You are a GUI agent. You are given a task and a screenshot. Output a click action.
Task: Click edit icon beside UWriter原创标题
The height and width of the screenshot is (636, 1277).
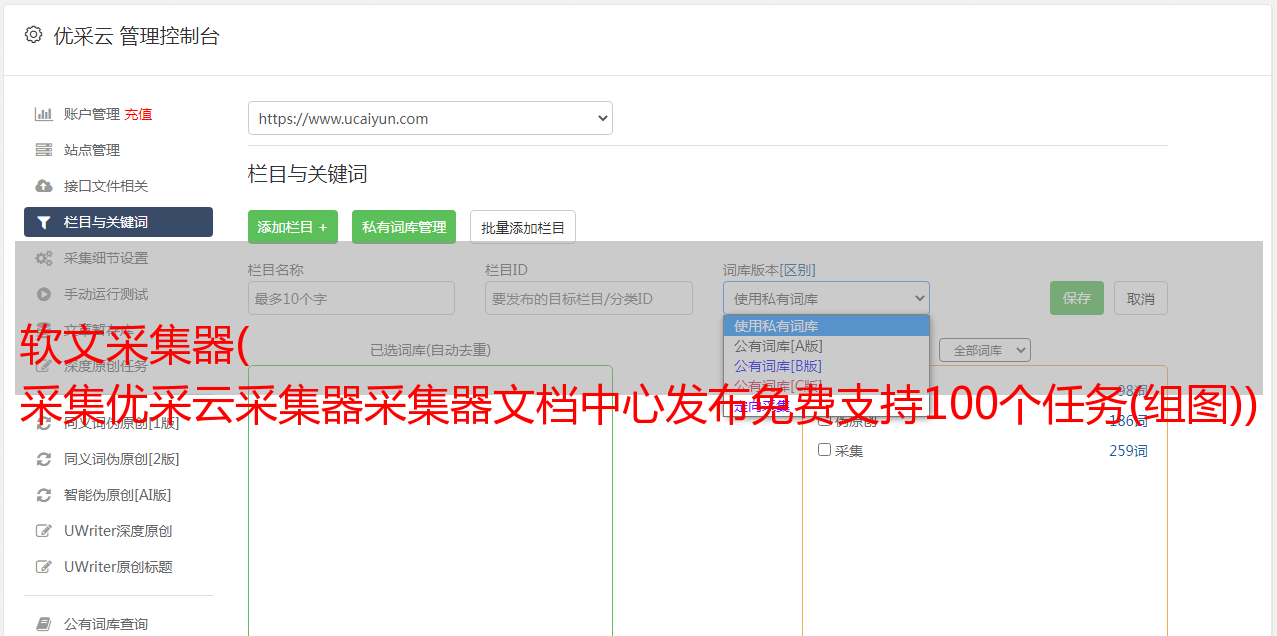[x=44, y=567]
